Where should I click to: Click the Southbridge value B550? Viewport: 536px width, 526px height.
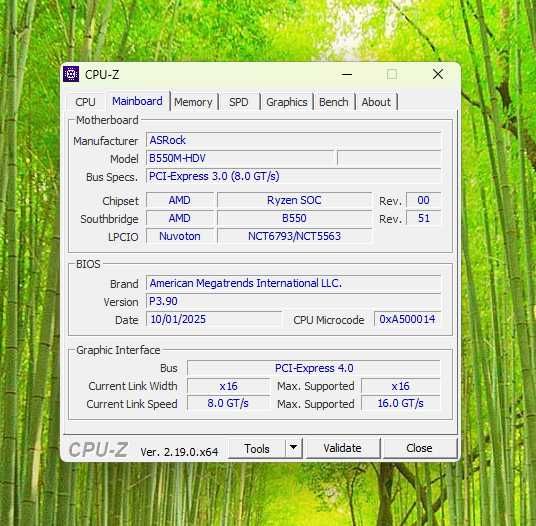coord(294,218)
